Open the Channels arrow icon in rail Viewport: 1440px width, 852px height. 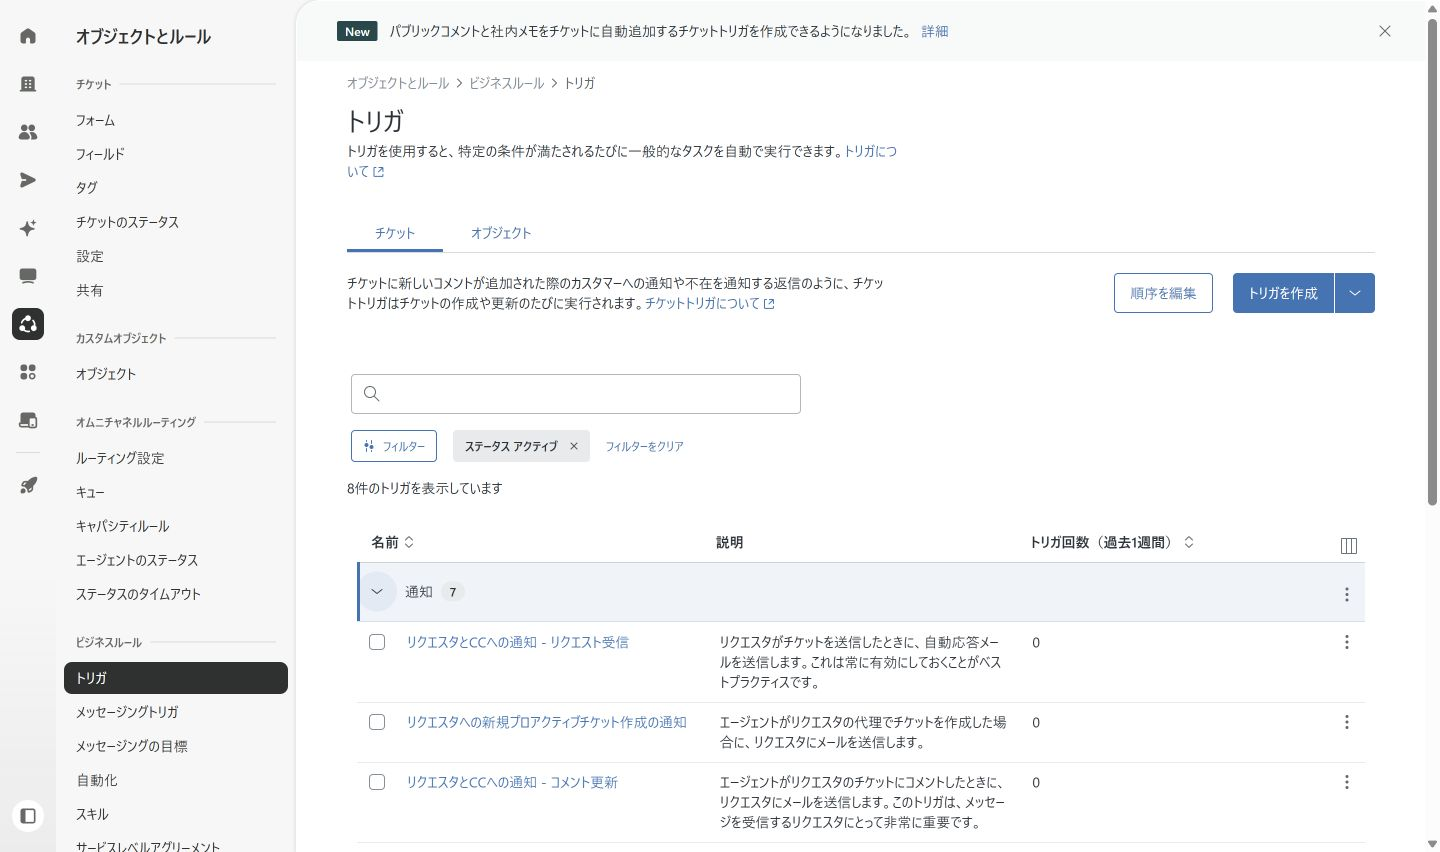pyautogui.click(x=28, y=180)
